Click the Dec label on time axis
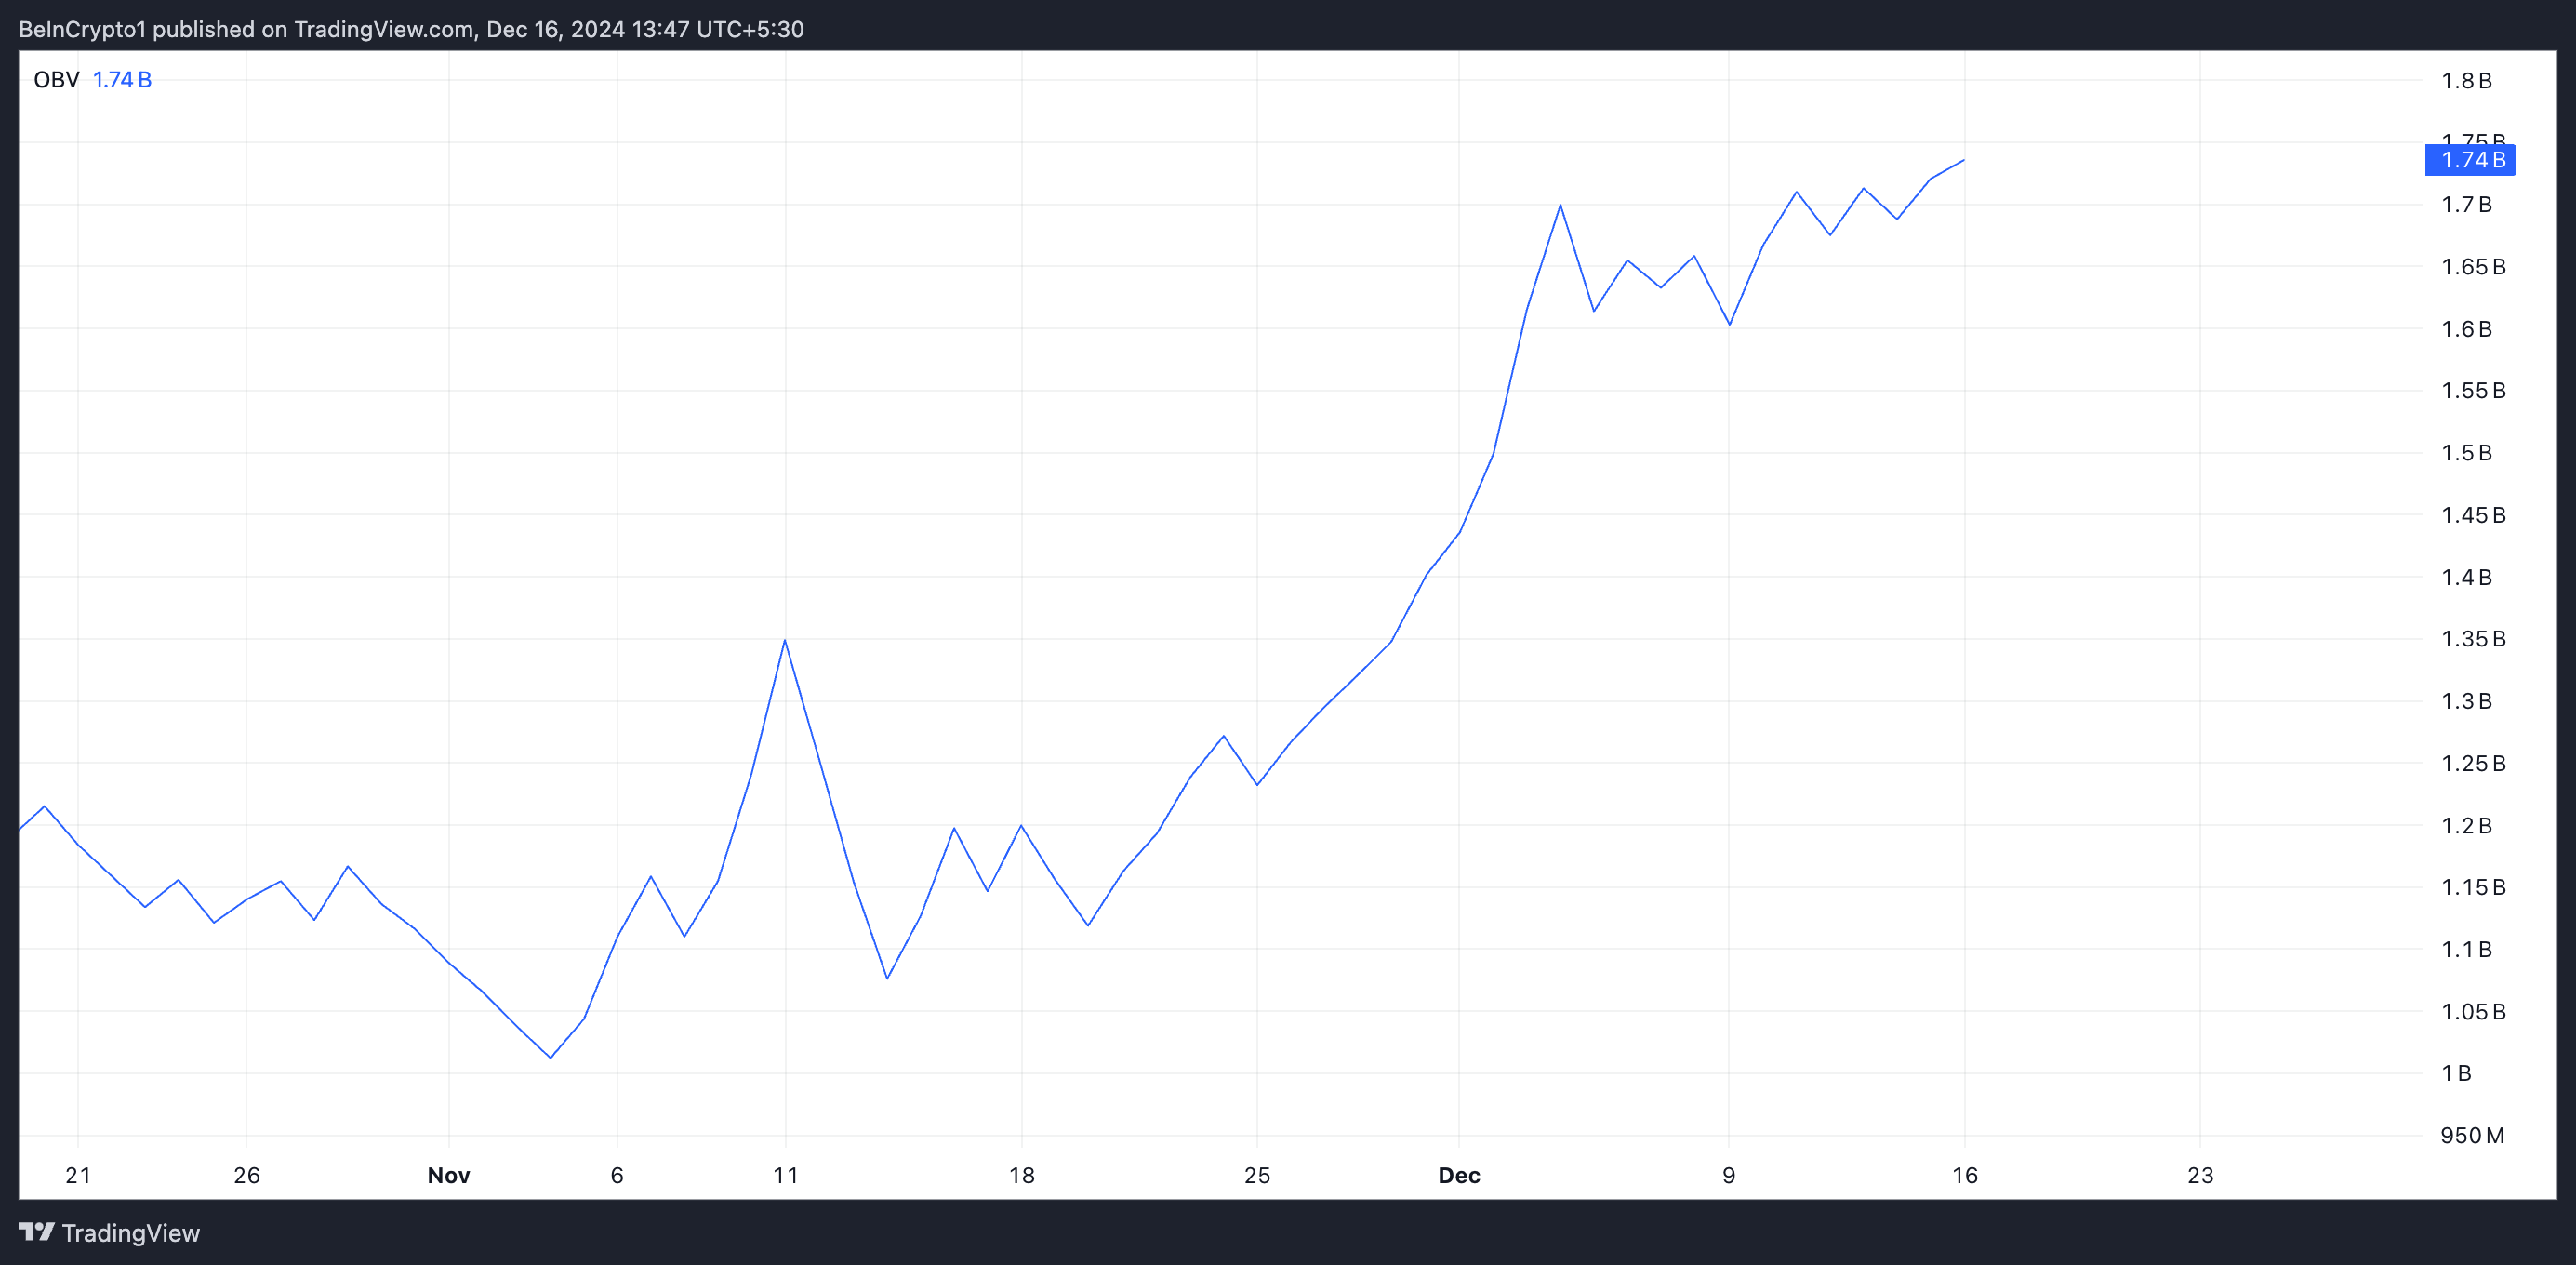Viewport: 2576px width, 1265px height. click(1458, 1175)
